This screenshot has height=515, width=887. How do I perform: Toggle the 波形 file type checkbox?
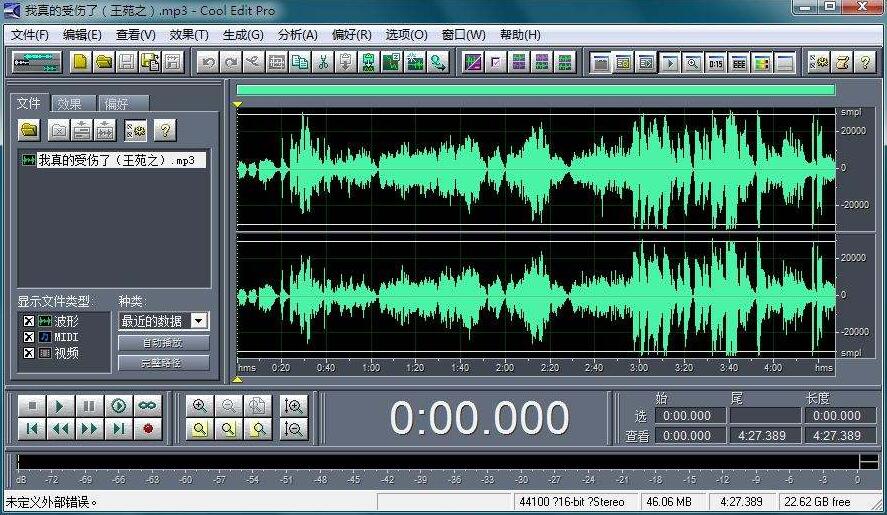tap(29, 321)
